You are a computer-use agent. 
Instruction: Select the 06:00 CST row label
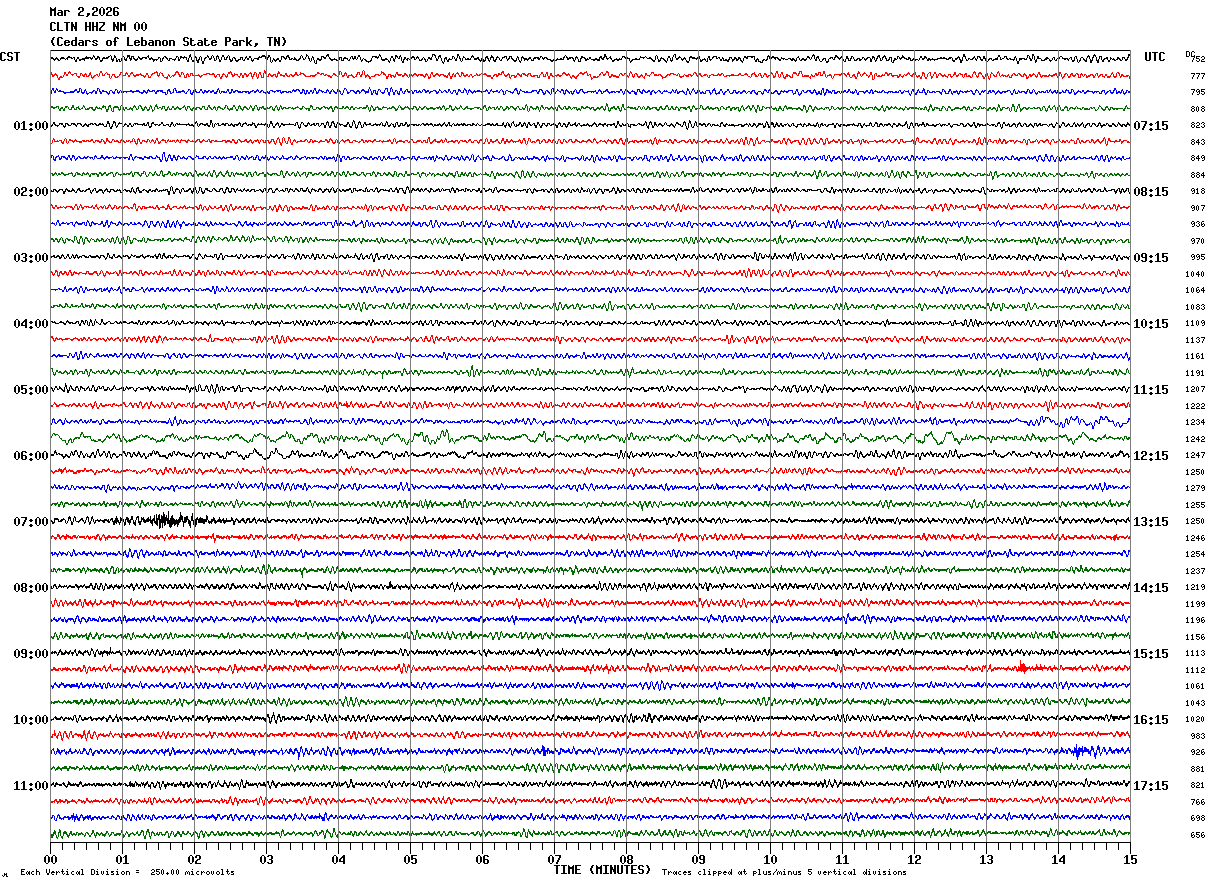30,456
